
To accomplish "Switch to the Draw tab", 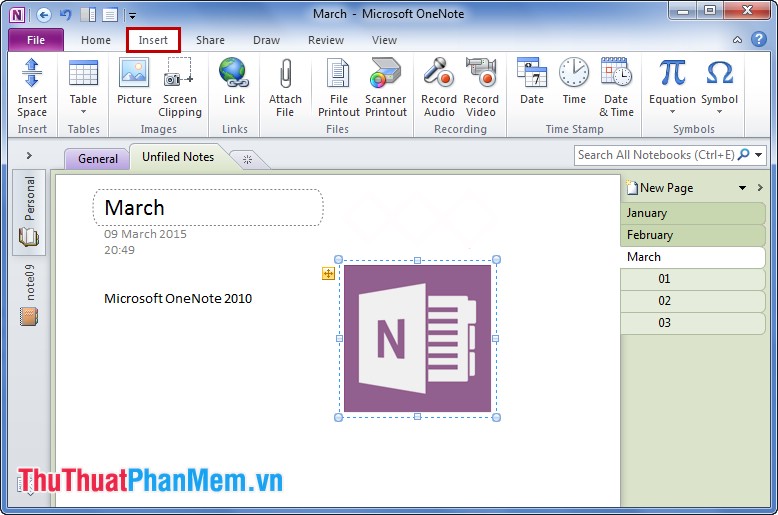I will tap(266, 40).
